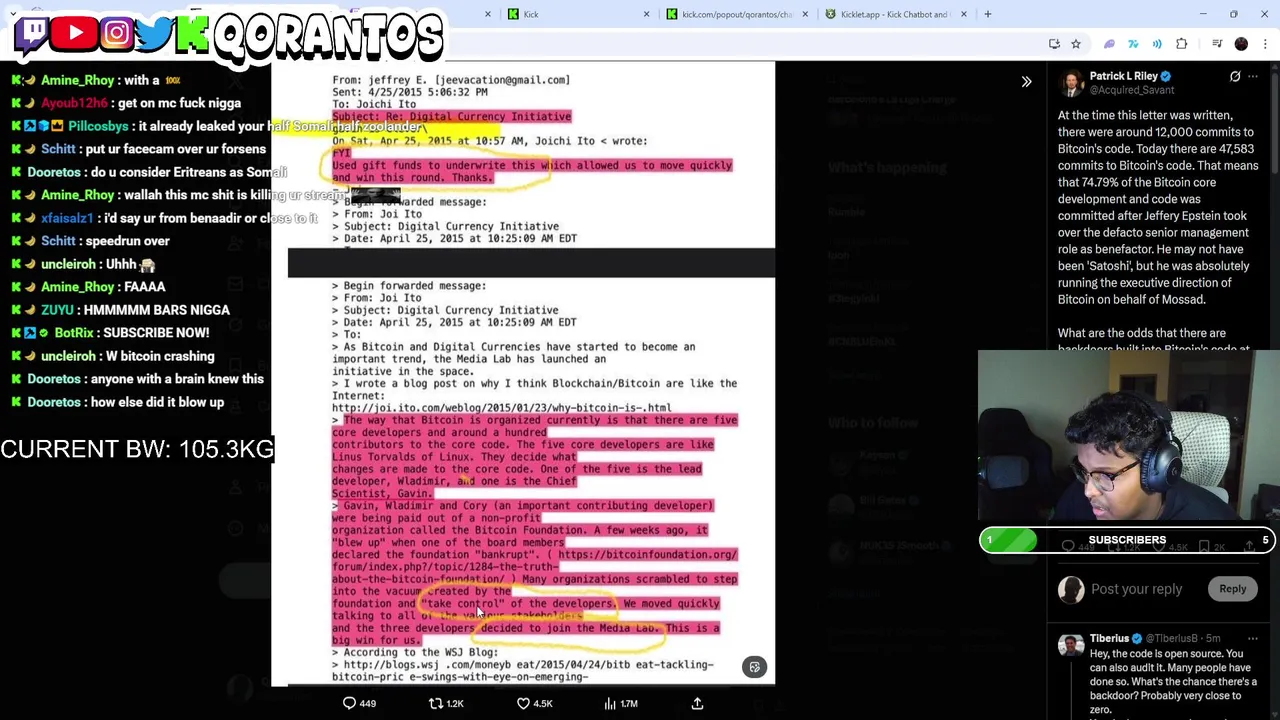Click the install app icon in address bar
This screenshot has width=1280, height=720.
point(1054,44)
